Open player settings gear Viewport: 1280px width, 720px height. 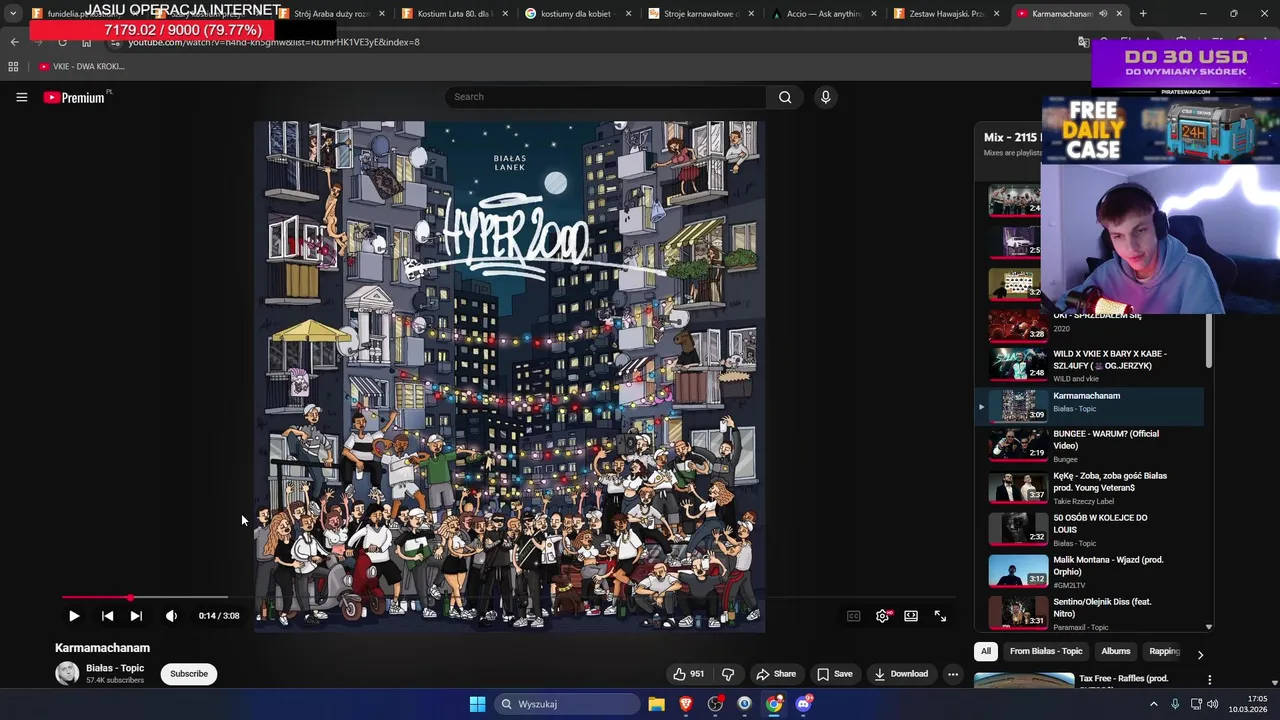point(882,616)
